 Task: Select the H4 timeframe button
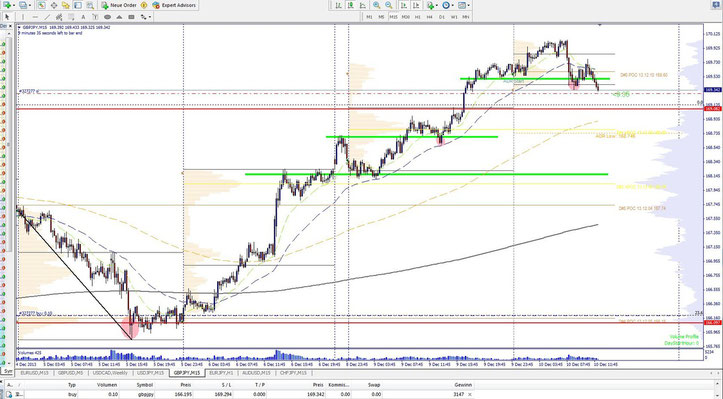click(429, 17)
